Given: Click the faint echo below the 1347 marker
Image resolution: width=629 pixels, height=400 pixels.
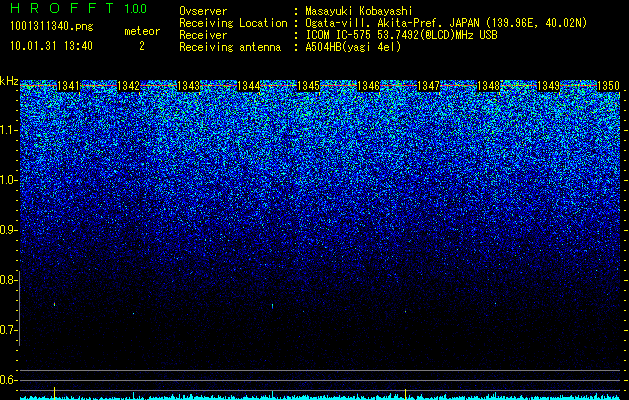Looking at the screenshot, I should 406,311.
